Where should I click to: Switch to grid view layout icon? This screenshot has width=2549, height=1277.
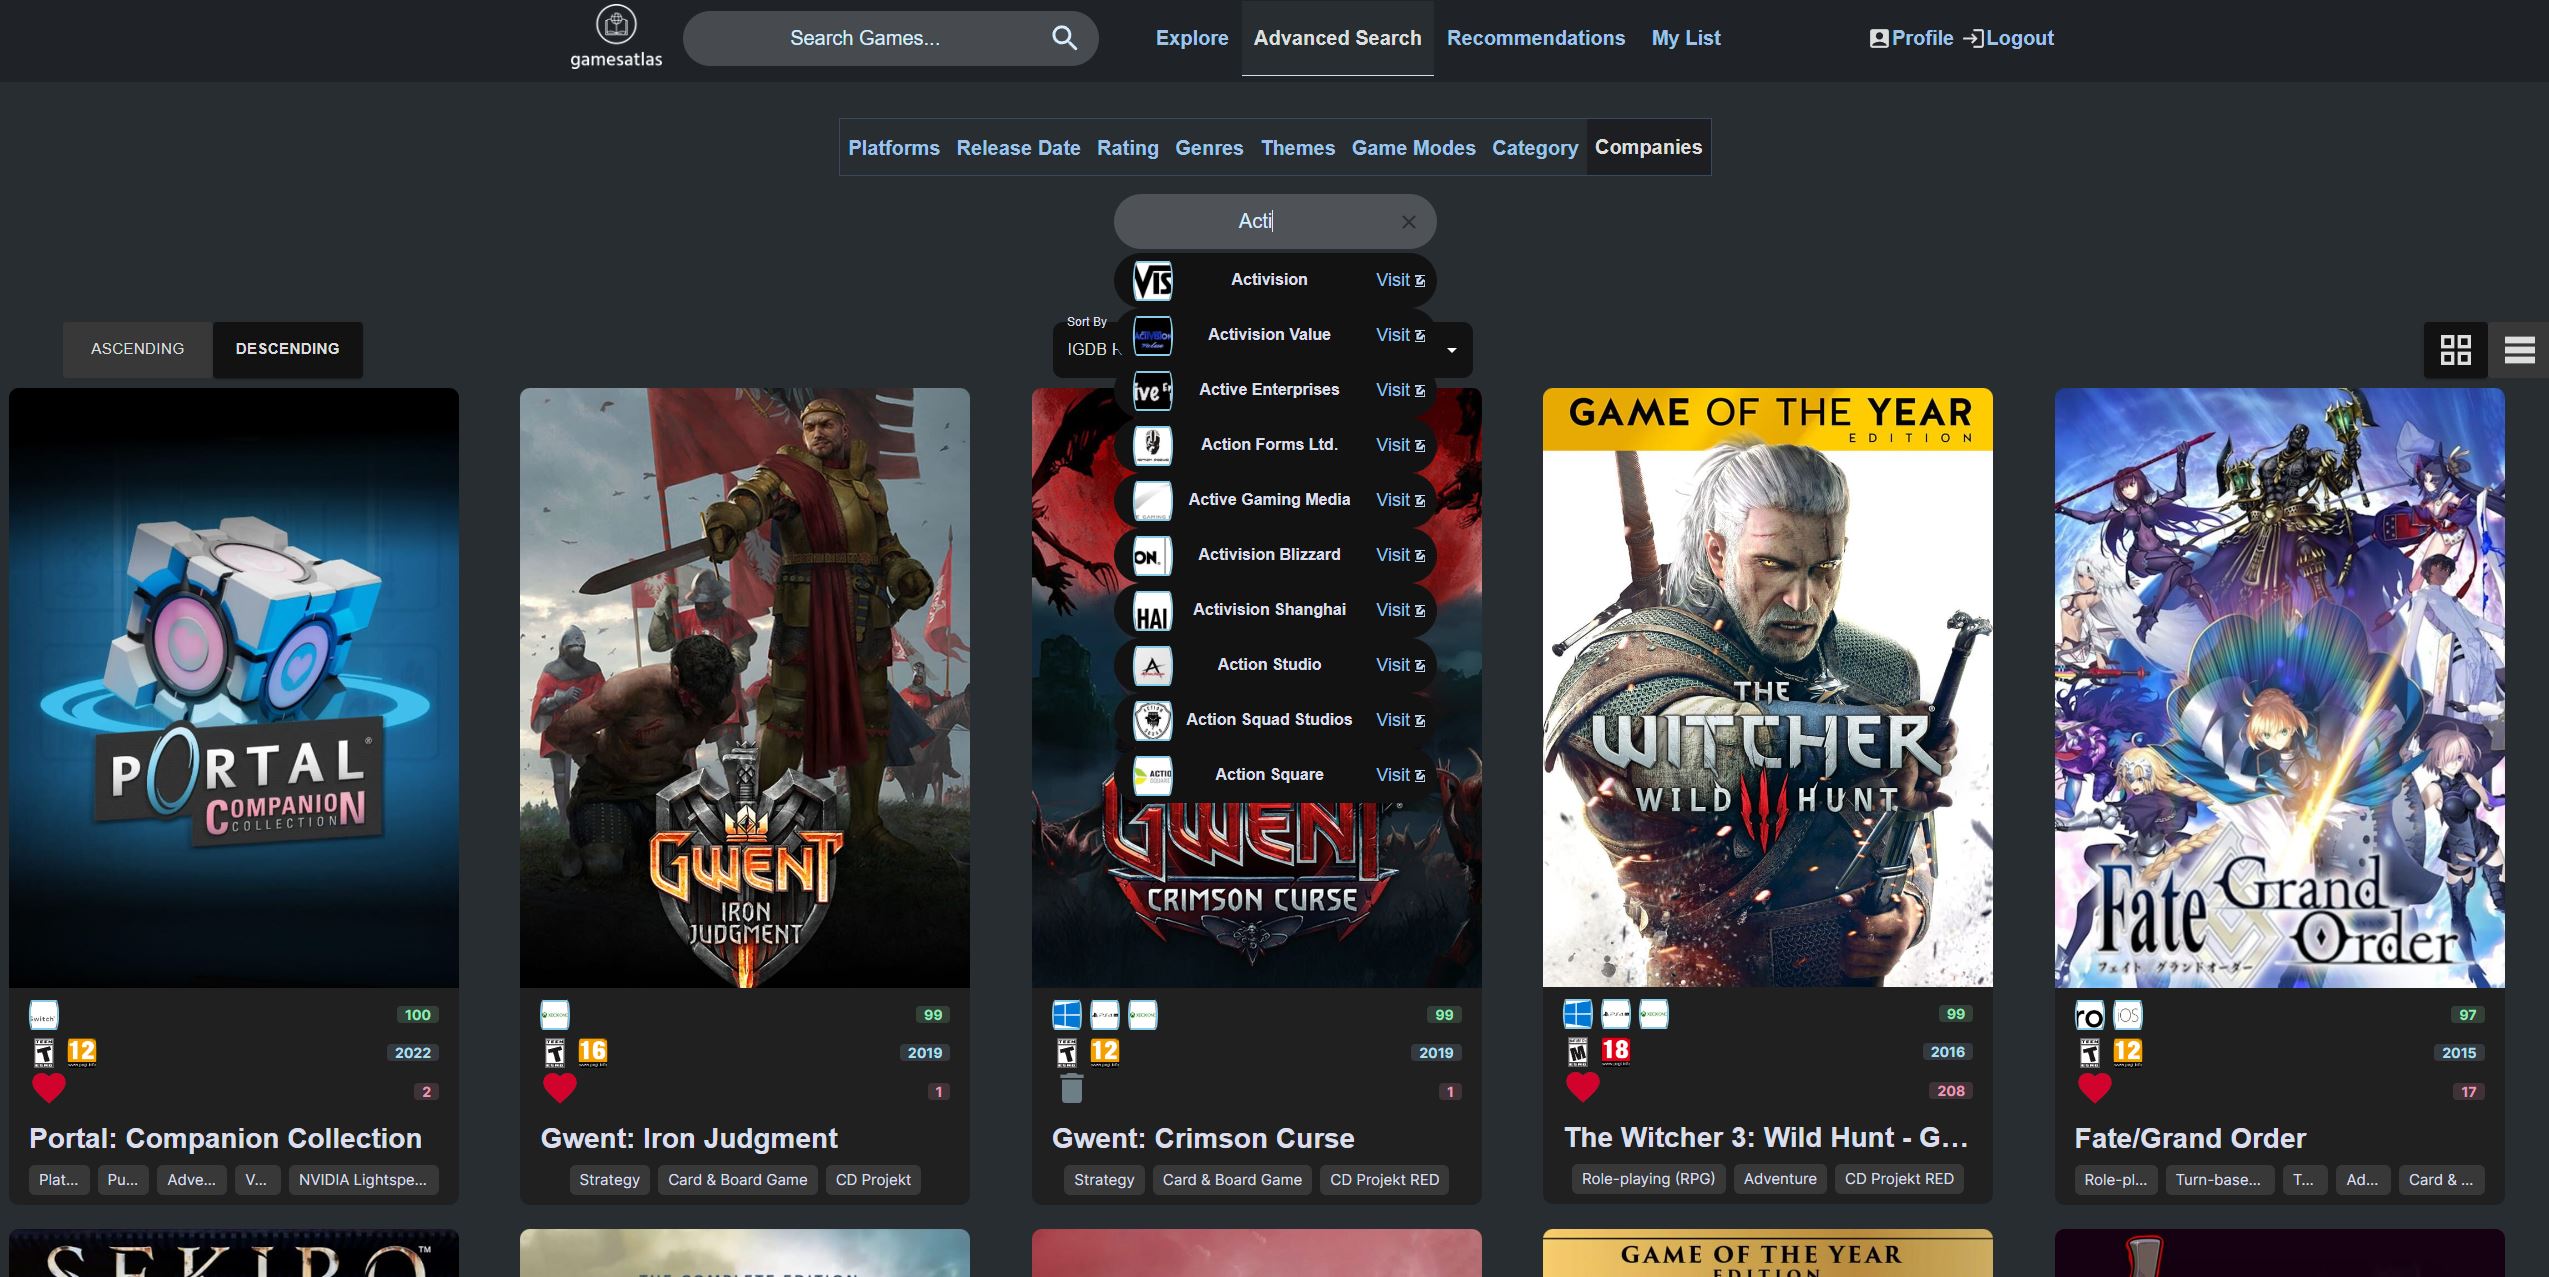click(2455, 350)
